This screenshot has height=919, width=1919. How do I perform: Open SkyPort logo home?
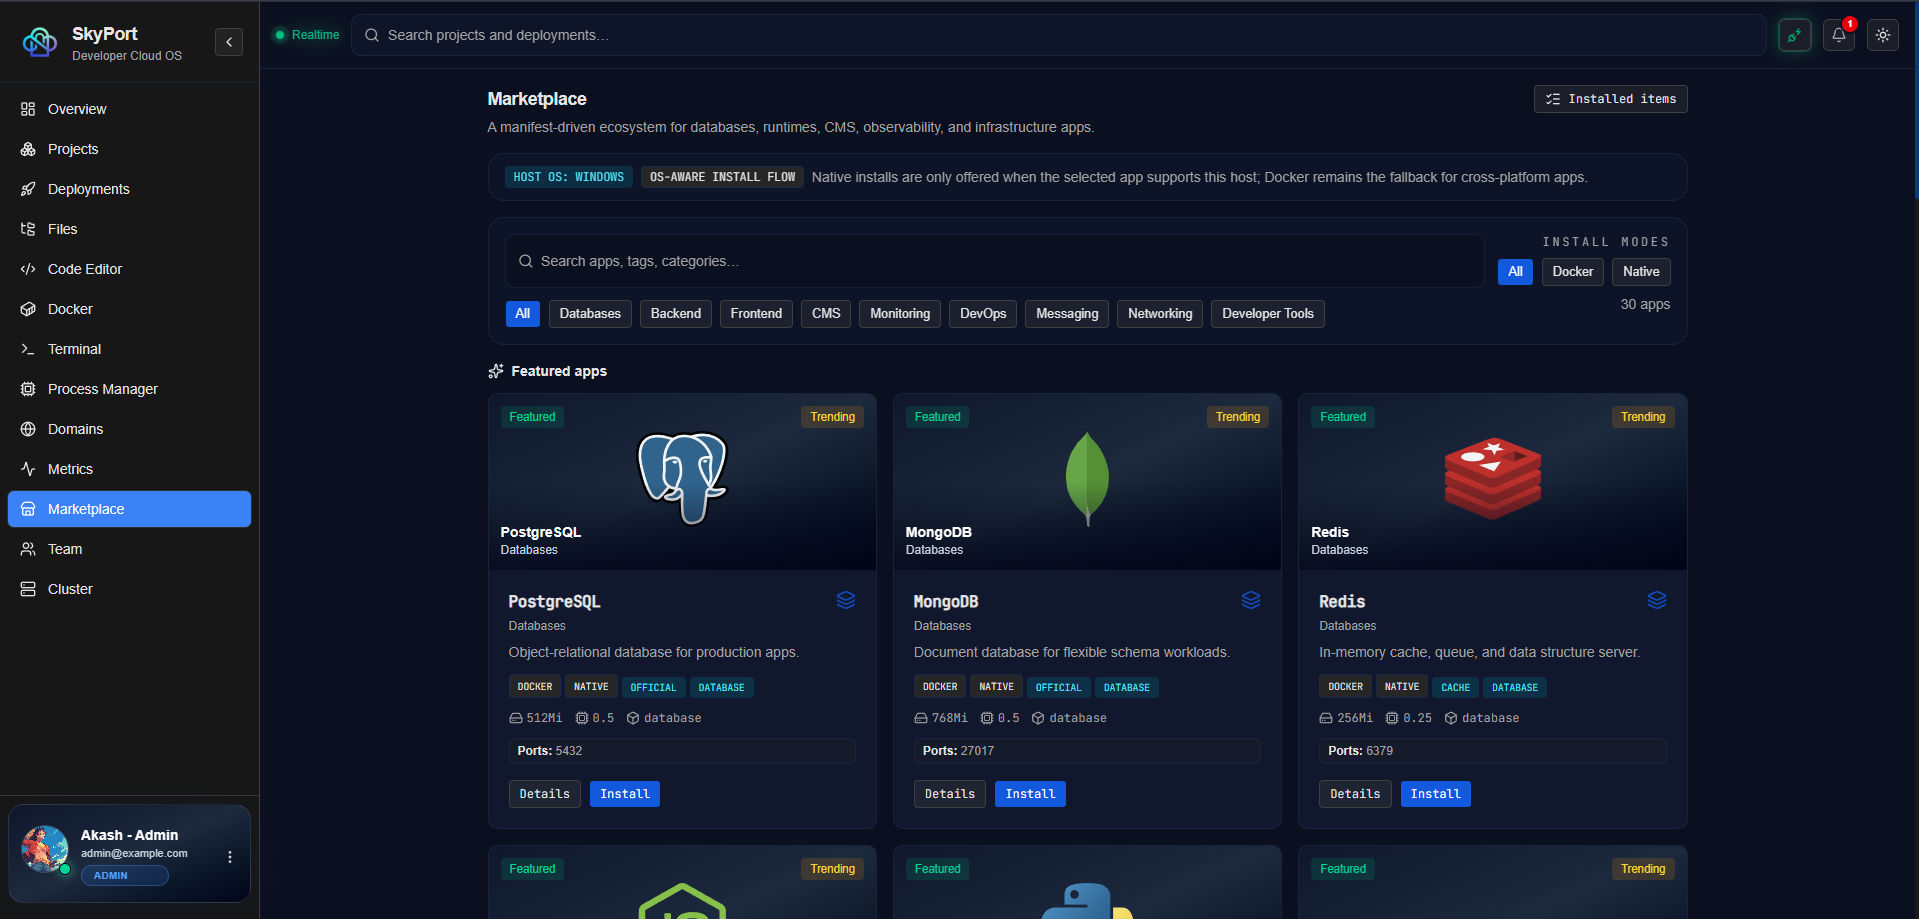[40, 42]
